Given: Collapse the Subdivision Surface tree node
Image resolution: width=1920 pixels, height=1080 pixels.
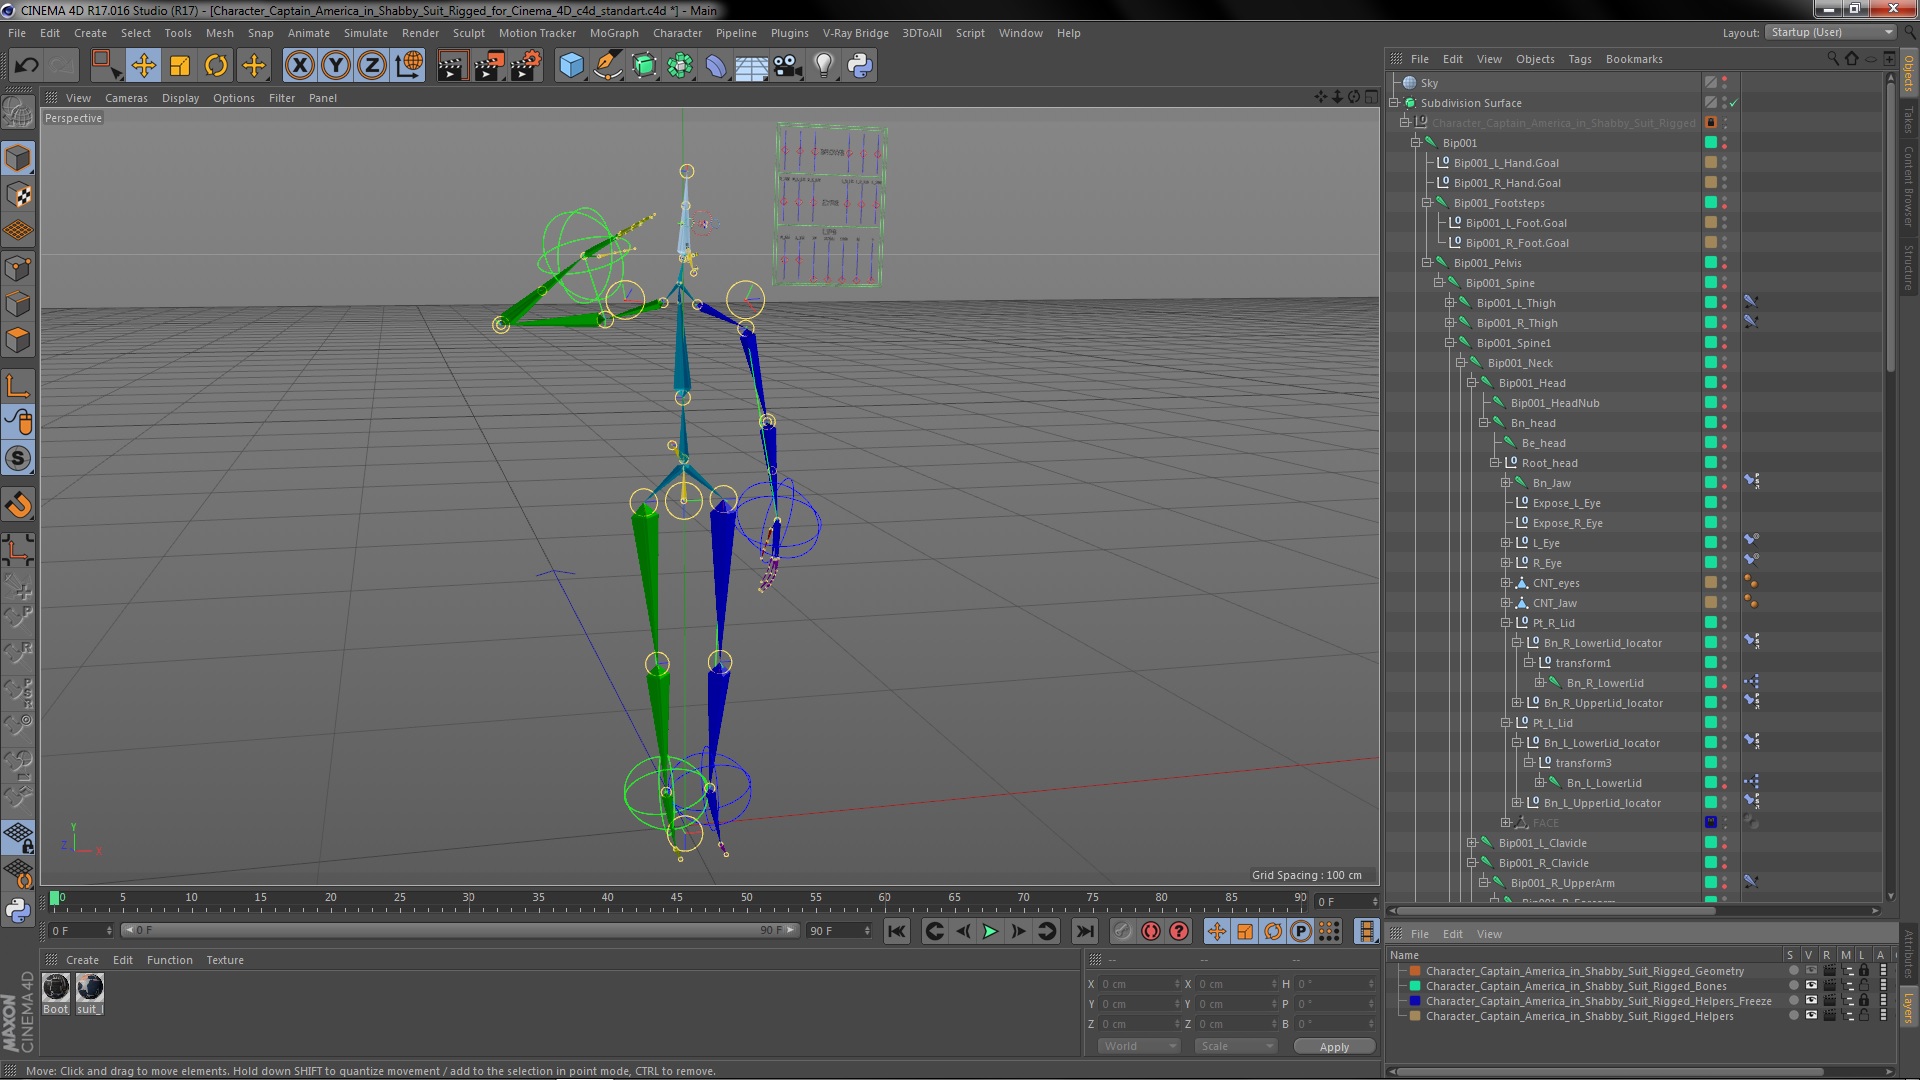Looking at the screenshot, I should (x=1394, y=103).
